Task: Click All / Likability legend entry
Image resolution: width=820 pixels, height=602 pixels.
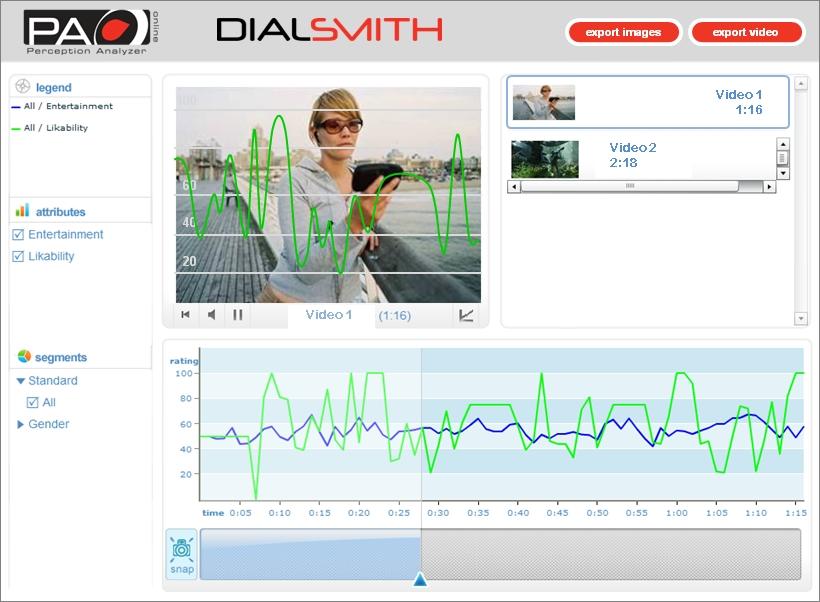Action: [x=50, y=128]
